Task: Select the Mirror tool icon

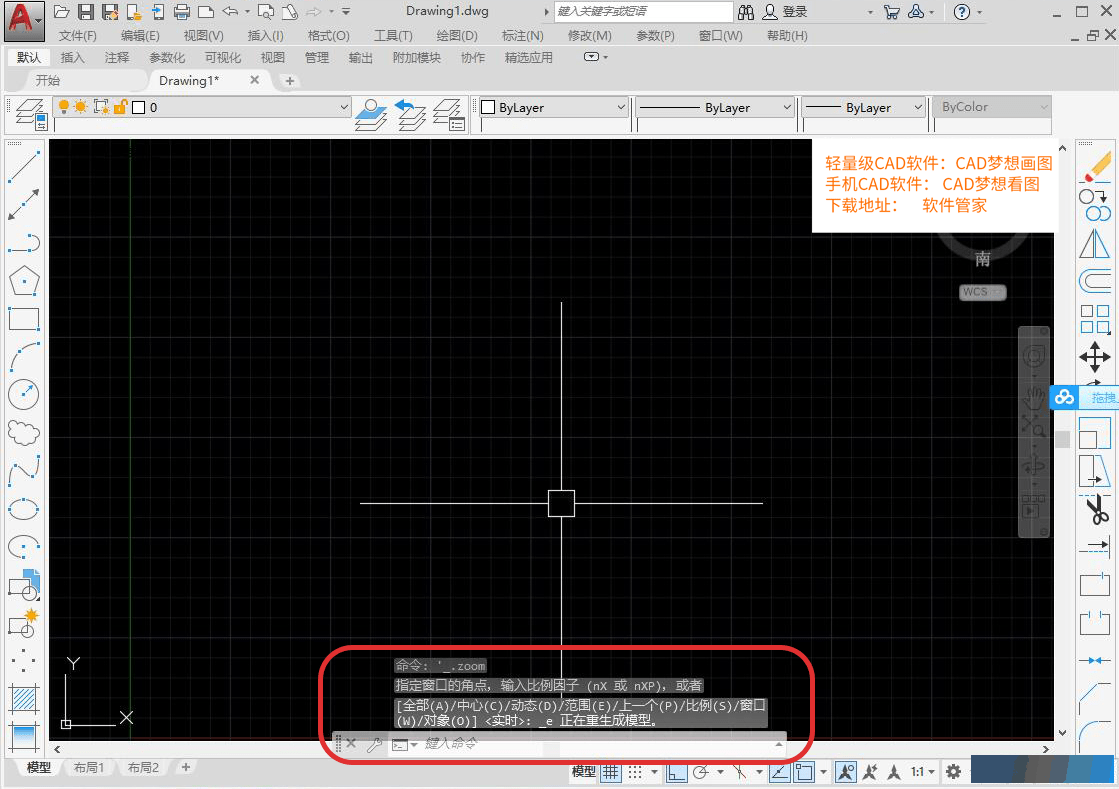Action: click(1095, 243)
